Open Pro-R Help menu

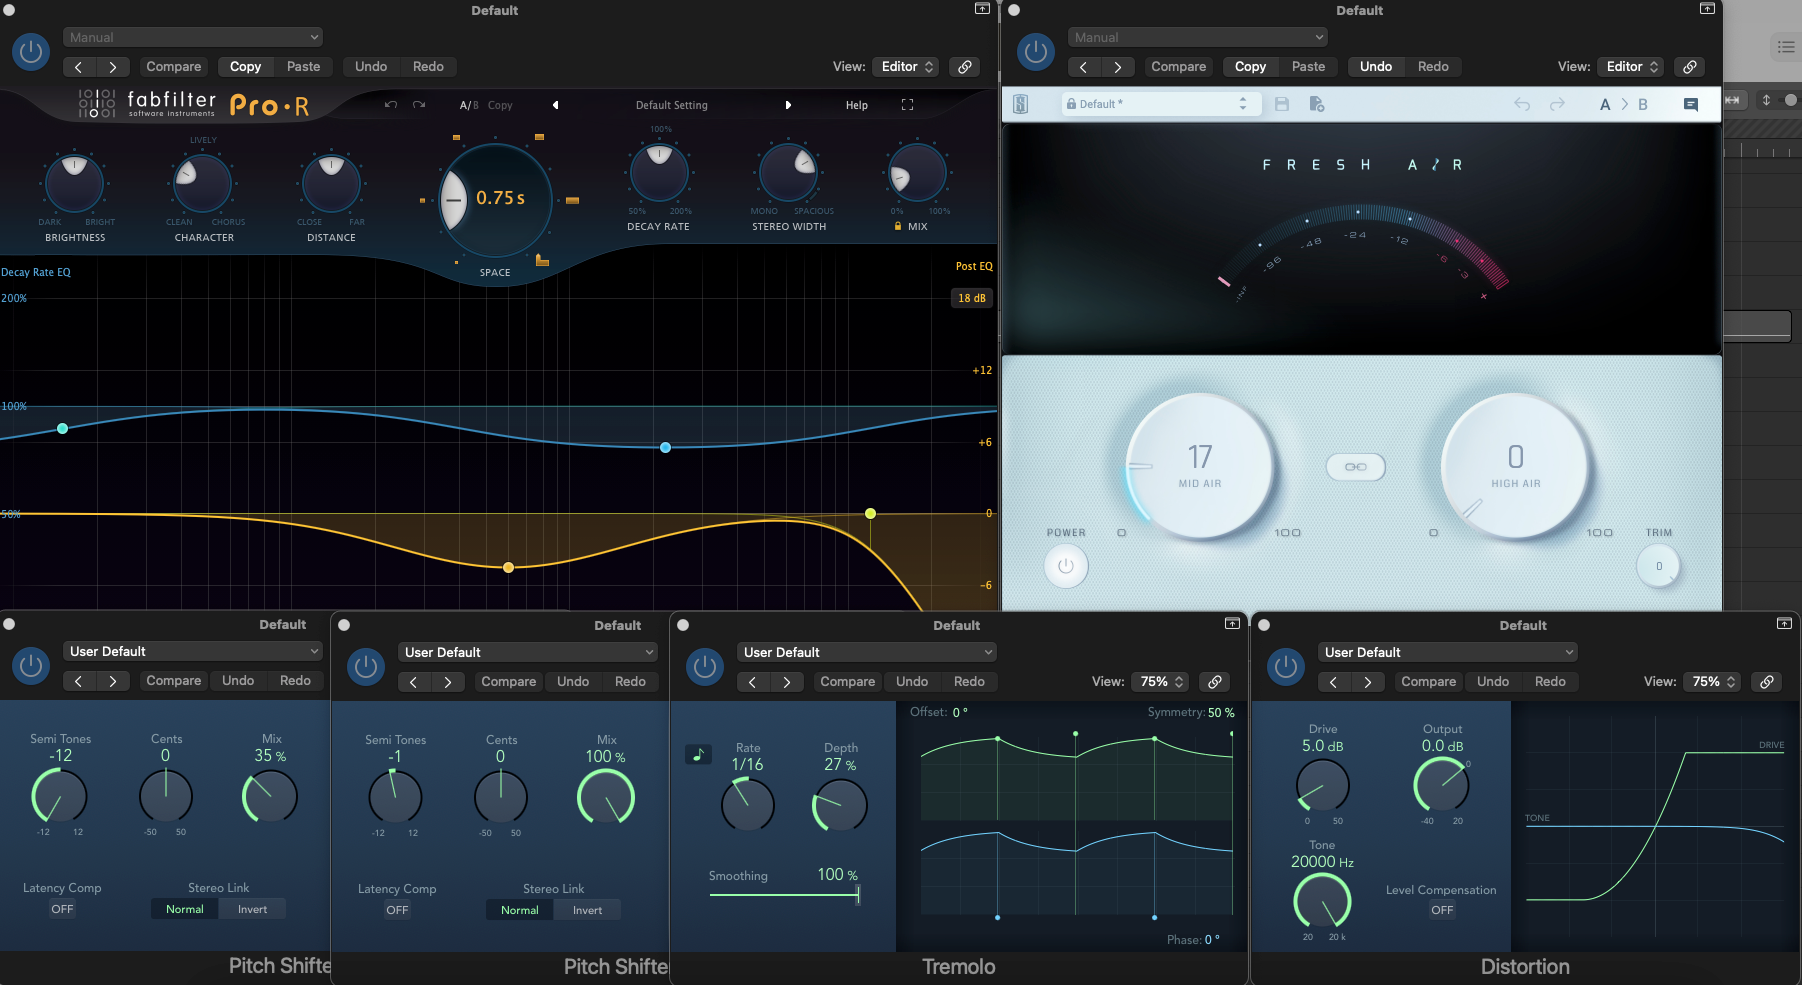(x=857, y=105)
